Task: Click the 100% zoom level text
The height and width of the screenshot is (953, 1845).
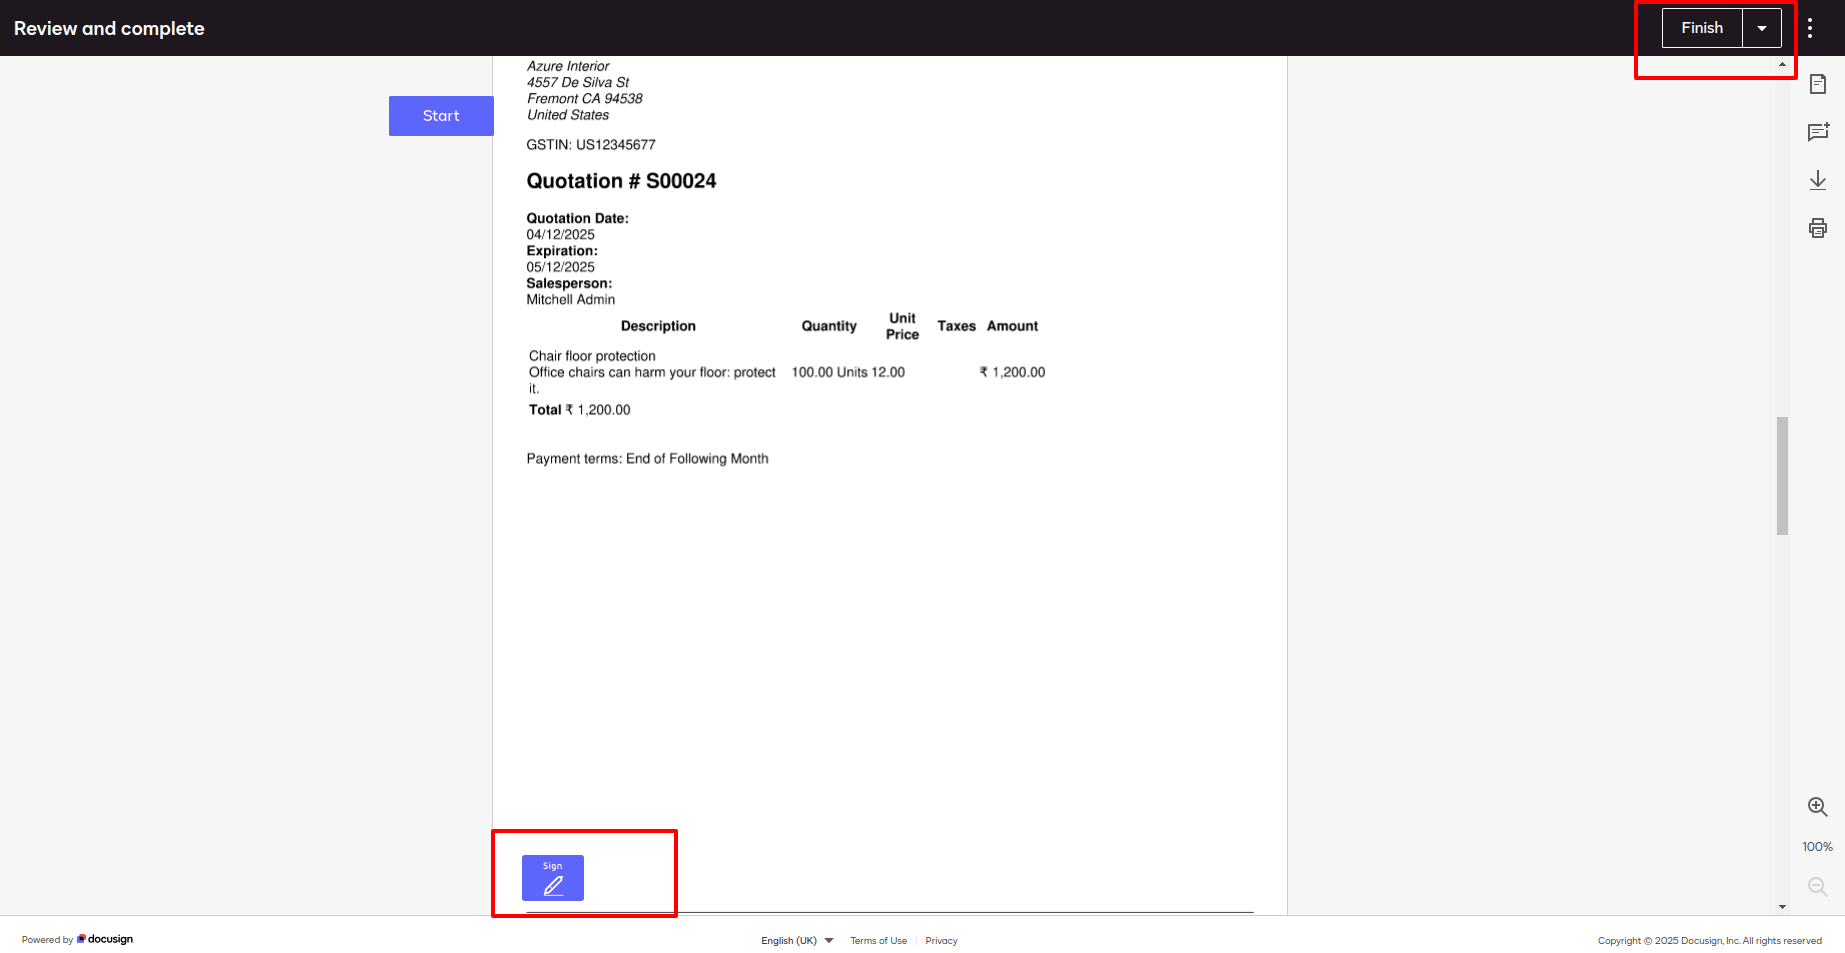Action: tap(1818, 847)
